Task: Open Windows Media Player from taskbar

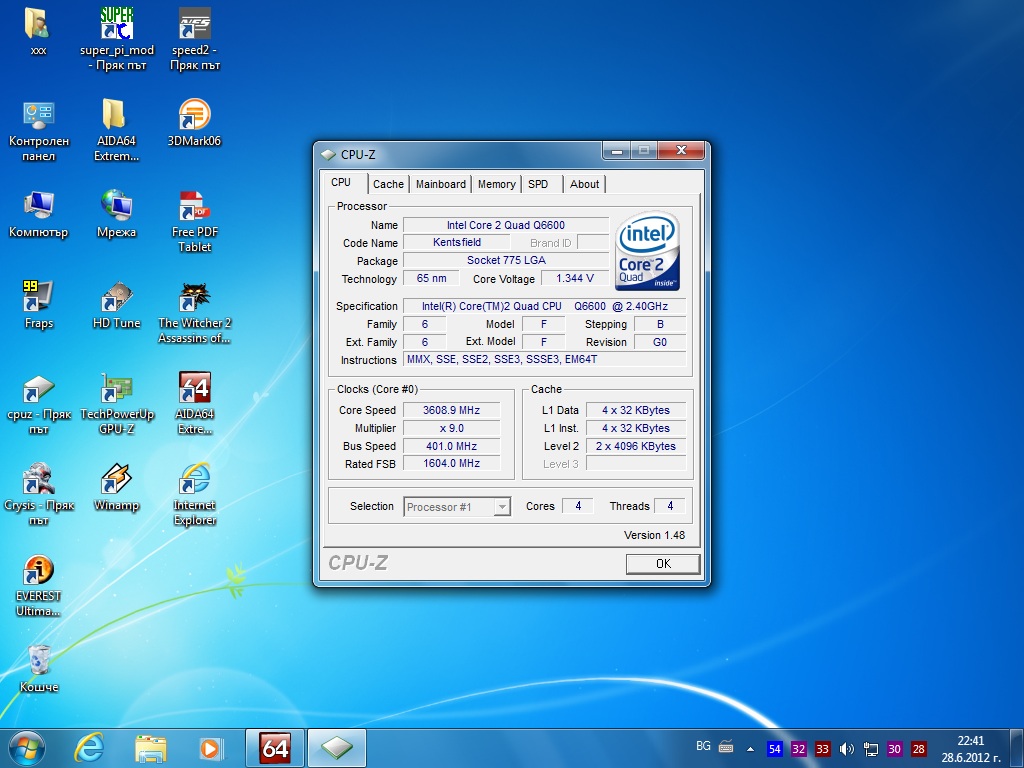Action: (211, 748)
